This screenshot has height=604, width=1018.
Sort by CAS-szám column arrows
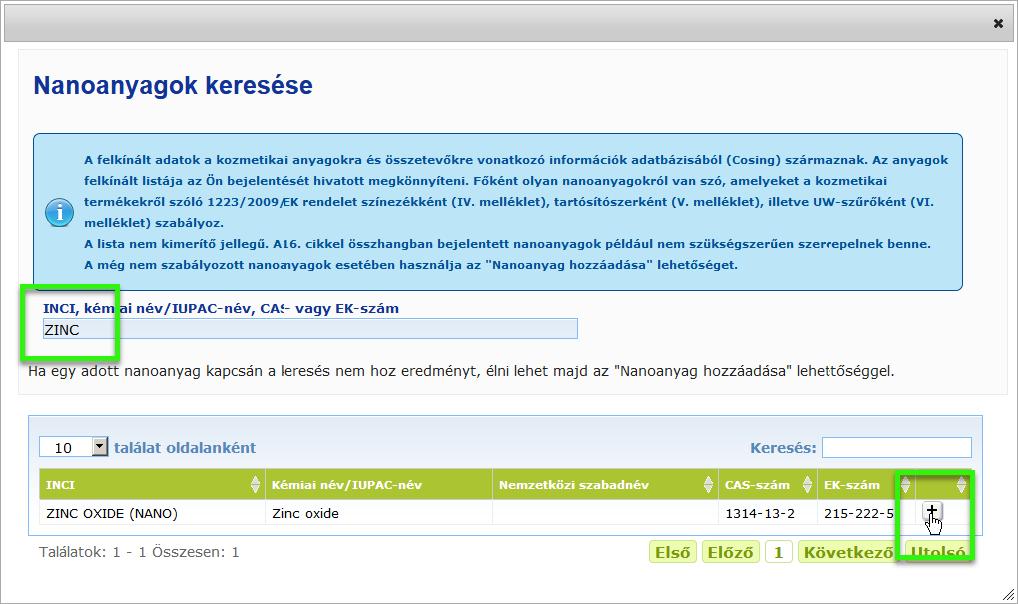807,484
